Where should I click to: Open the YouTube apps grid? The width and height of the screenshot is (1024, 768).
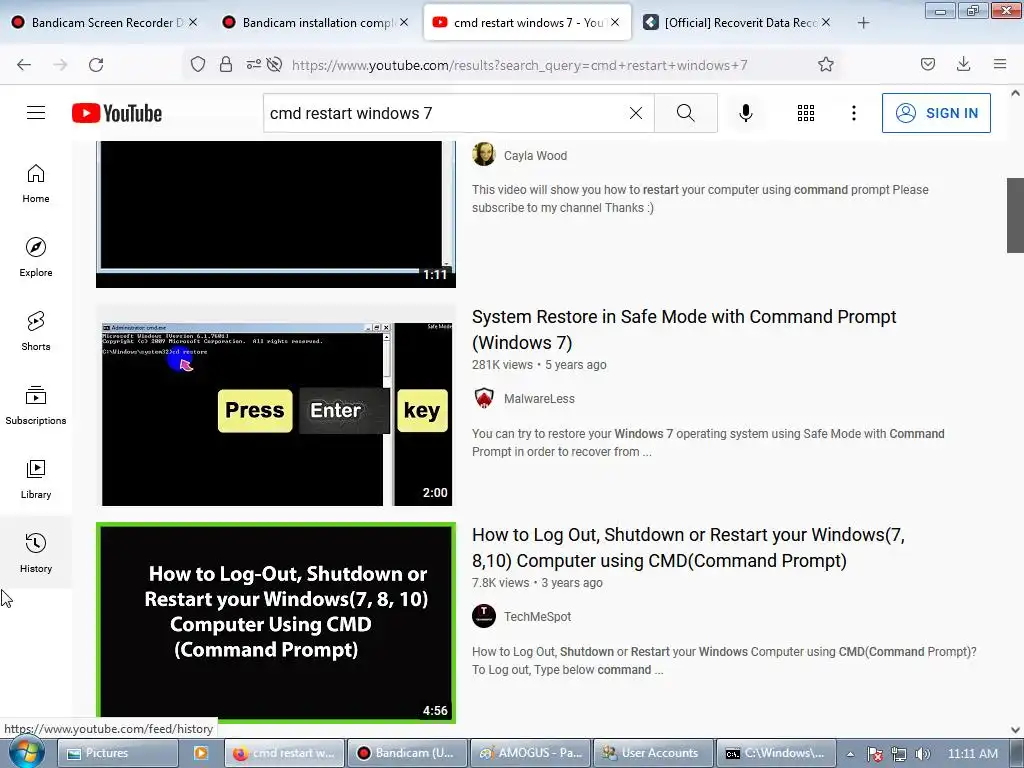(806, 113)
